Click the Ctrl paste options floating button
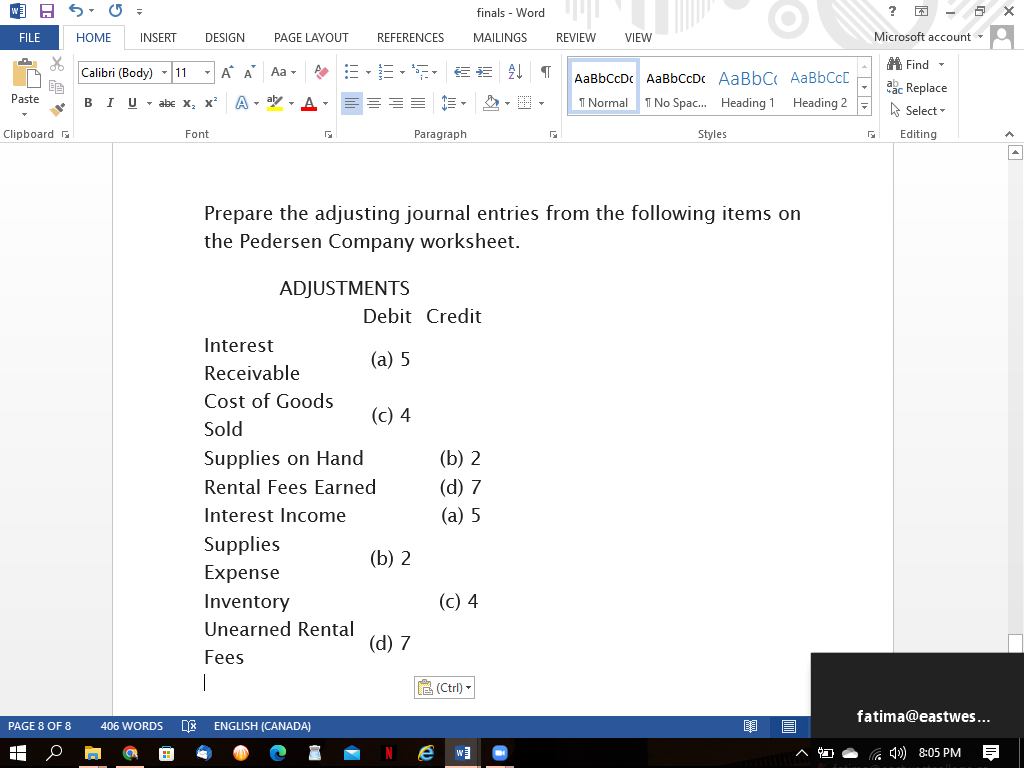1024x768 pixels. click(x=443, y=687)
